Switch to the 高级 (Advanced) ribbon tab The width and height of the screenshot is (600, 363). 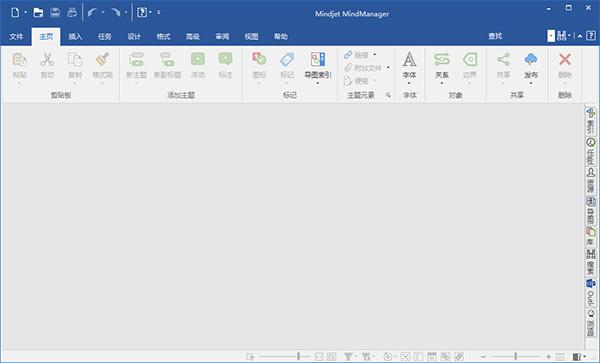tap(193, 36)
